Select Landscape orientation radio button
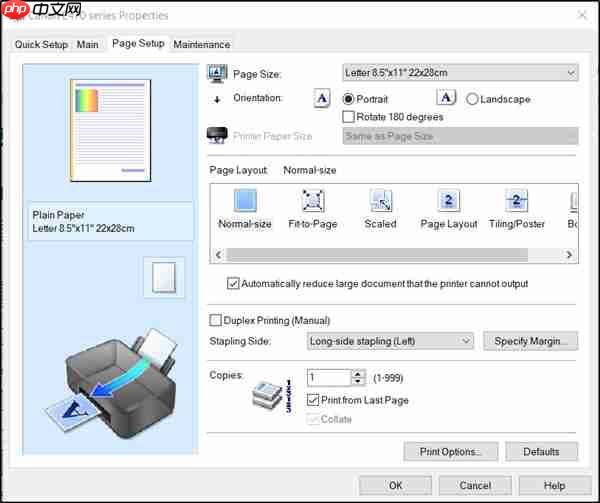600x503 pixels. pos(472,99)
